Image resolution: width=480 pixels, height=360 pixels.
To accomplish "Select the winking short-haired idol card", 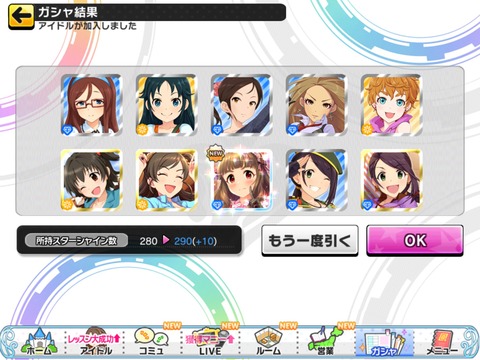I will [92, 180].
